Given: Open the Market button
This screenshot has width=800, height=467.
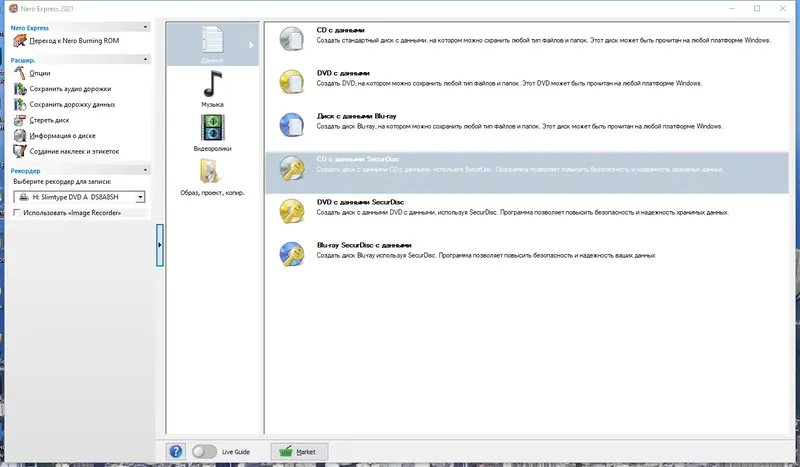Looking at the screenshot, I should point(299,452).
